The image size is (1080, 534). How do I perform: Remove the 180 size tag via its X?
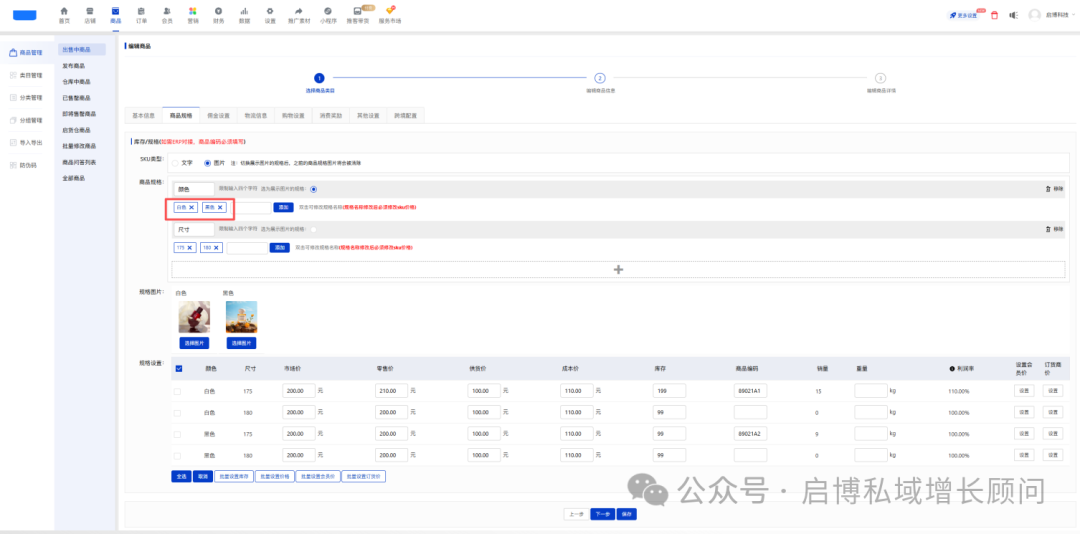(x=216, y=247)
